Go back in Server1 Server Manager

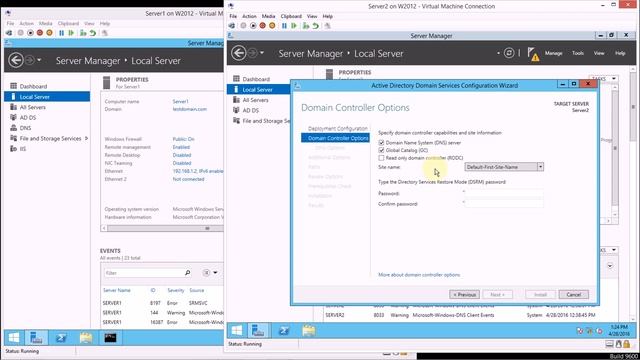[x=16, y=60]
